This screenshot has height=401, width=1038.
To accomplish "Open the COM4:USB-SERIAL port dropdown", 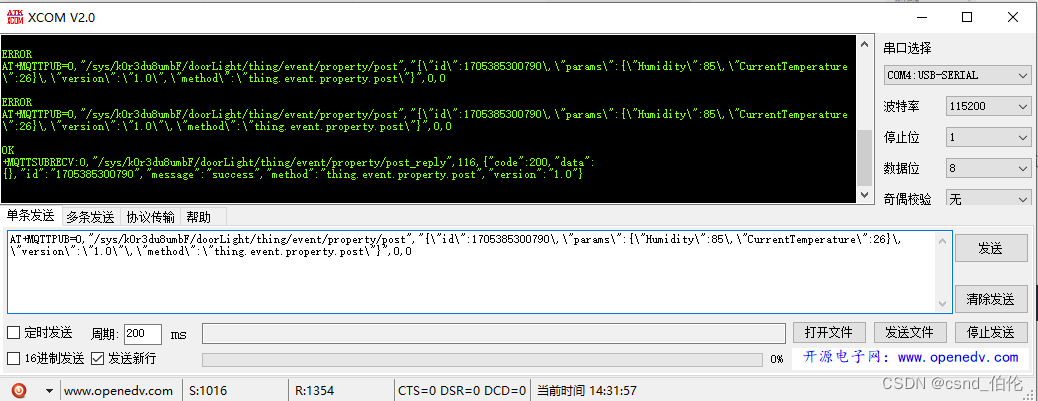I will click(x=957, y=75).
